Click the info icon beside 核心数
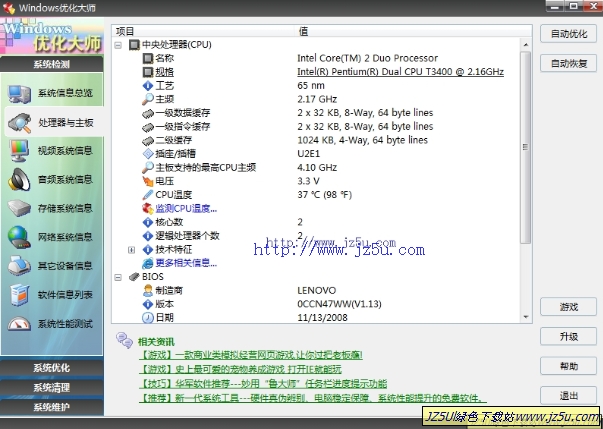 tap(148, 222)
